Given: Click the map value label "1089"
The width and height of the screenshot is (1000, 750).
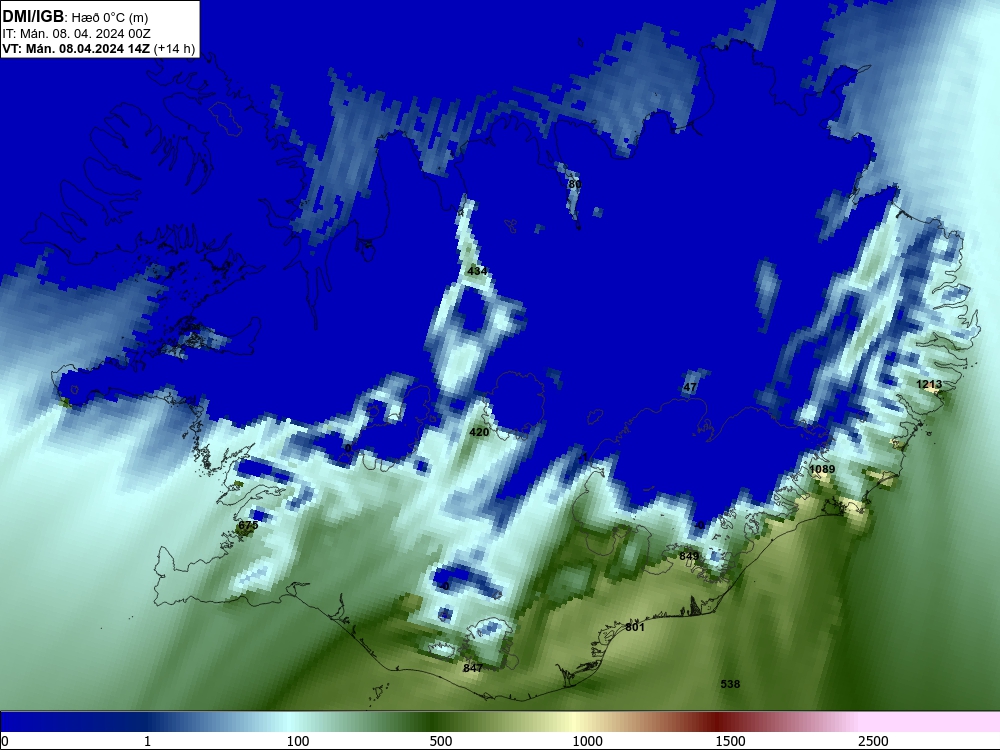Looking at the screenshot, I should pos(822,469).
